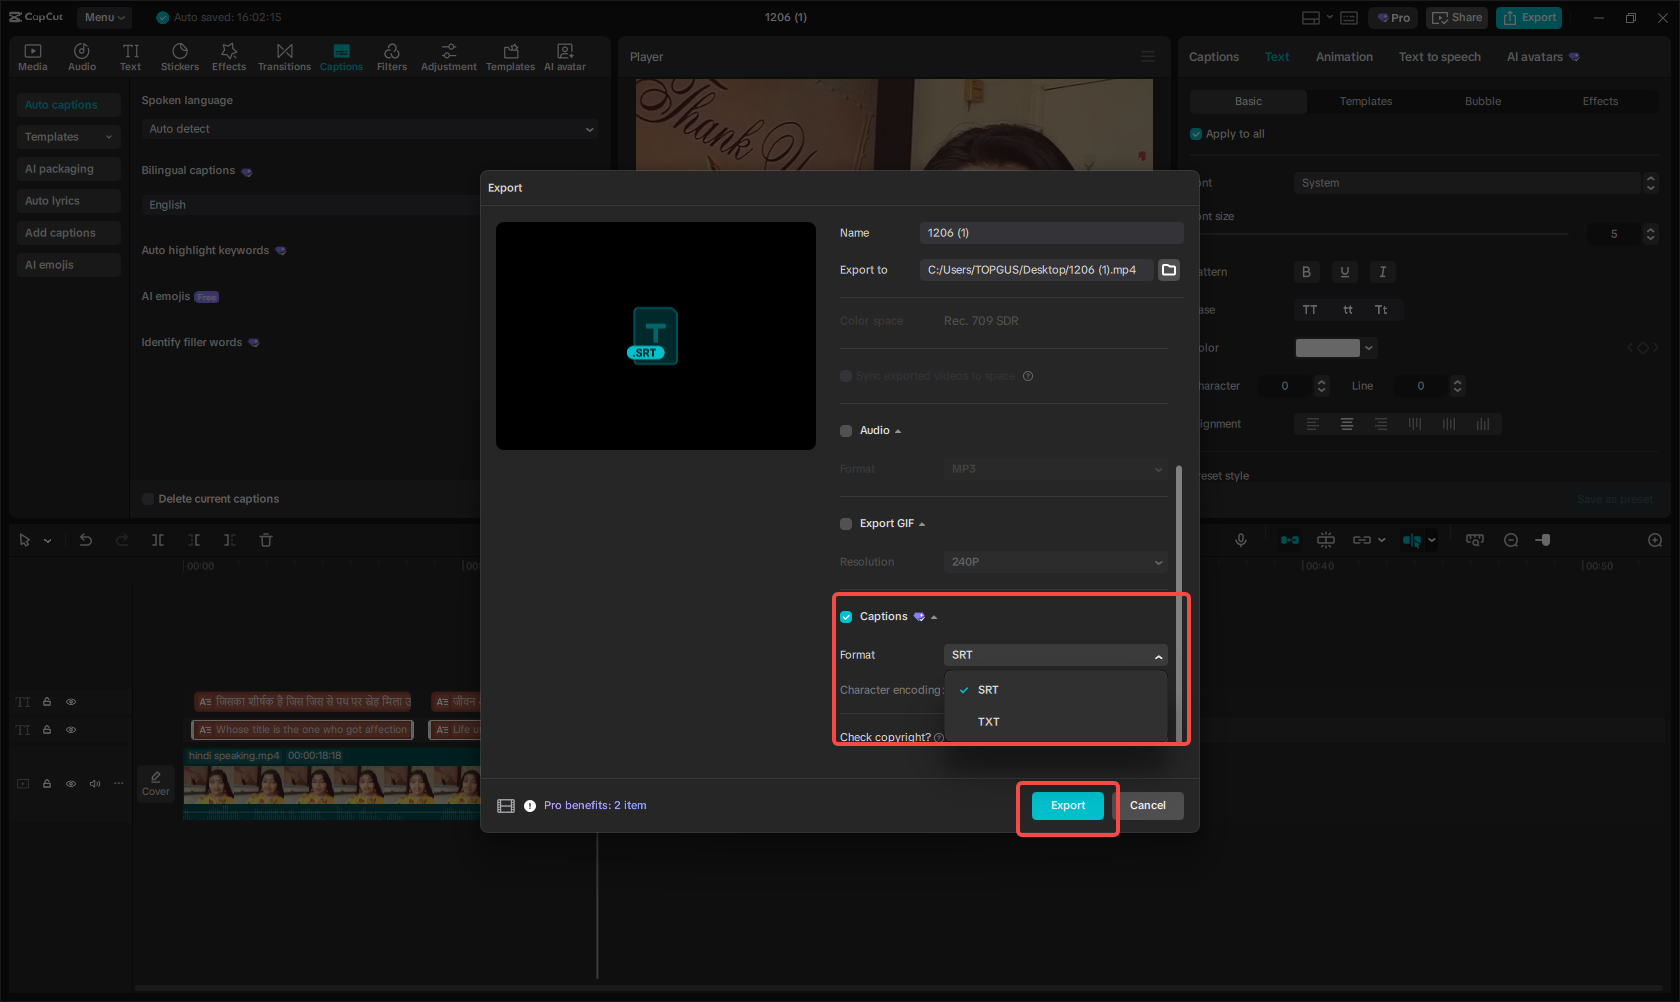Select Auto lyrics in sidebar
This screenshot has width=1680, height=1002.
click(x=68, y=201)
